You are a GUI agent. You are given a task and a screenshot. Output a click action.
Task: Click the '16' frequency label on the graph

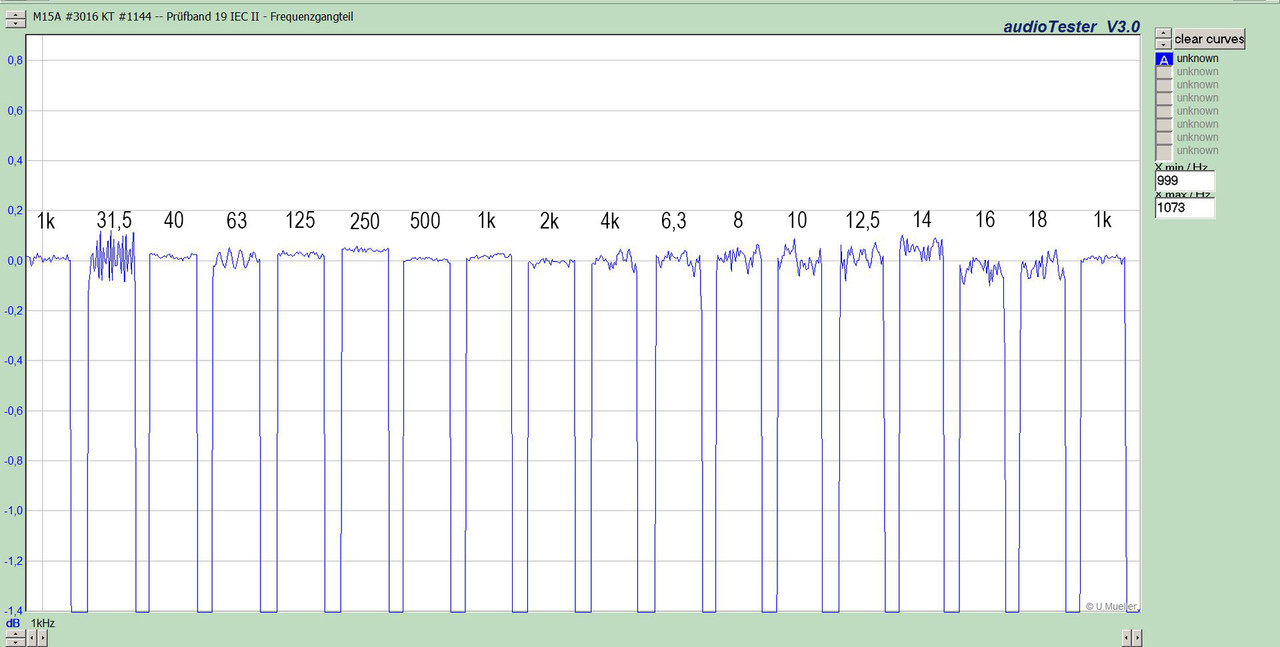(985, 220)
